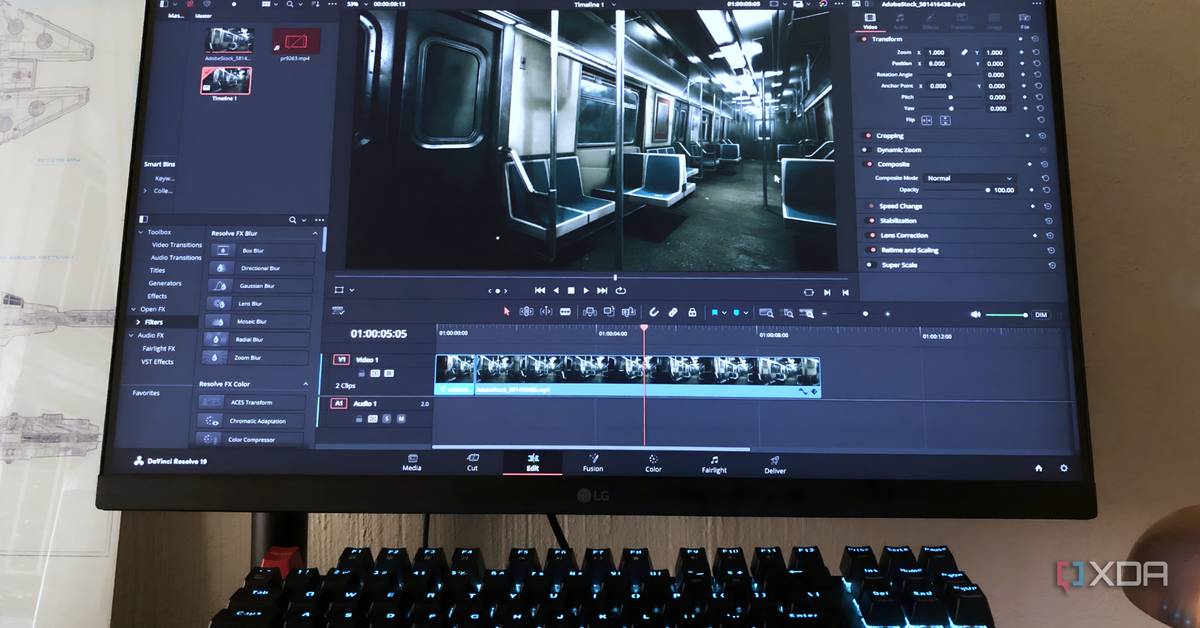This screenshot has width=1200, height=628.
Task: Click the blue Marker icon
Action: pos(736,312)
